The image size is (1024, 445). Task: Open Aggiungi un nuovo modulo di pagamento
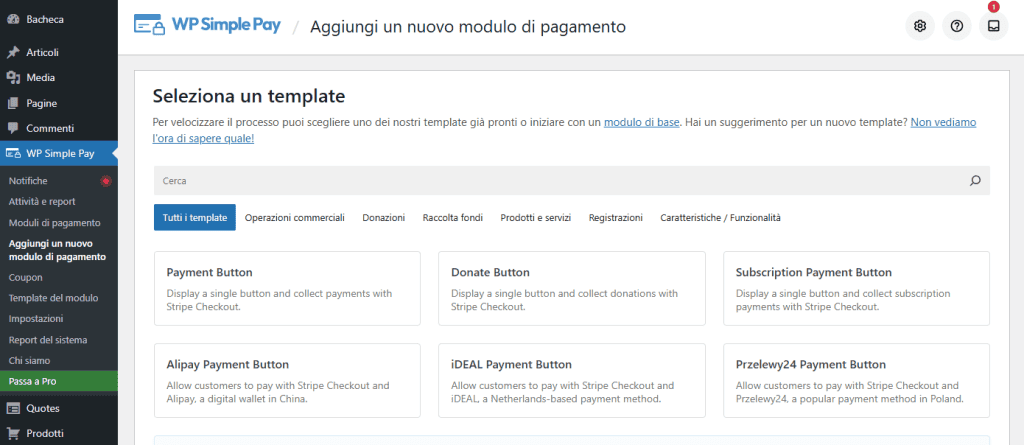57,250
